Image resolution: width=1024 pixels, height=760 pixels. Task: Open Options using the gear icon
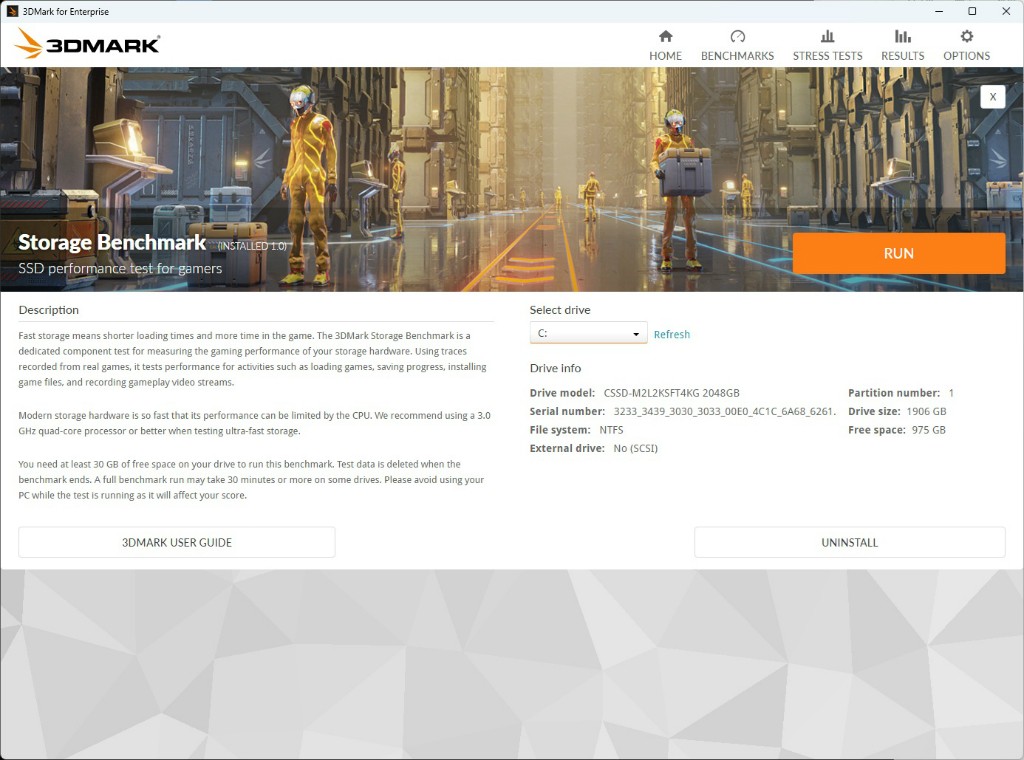click(x=965, y=36)
